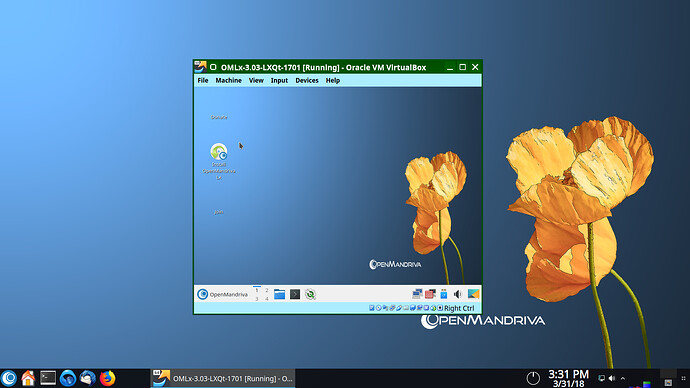Expand the hidden system tray icons arrow

point(623,378)
